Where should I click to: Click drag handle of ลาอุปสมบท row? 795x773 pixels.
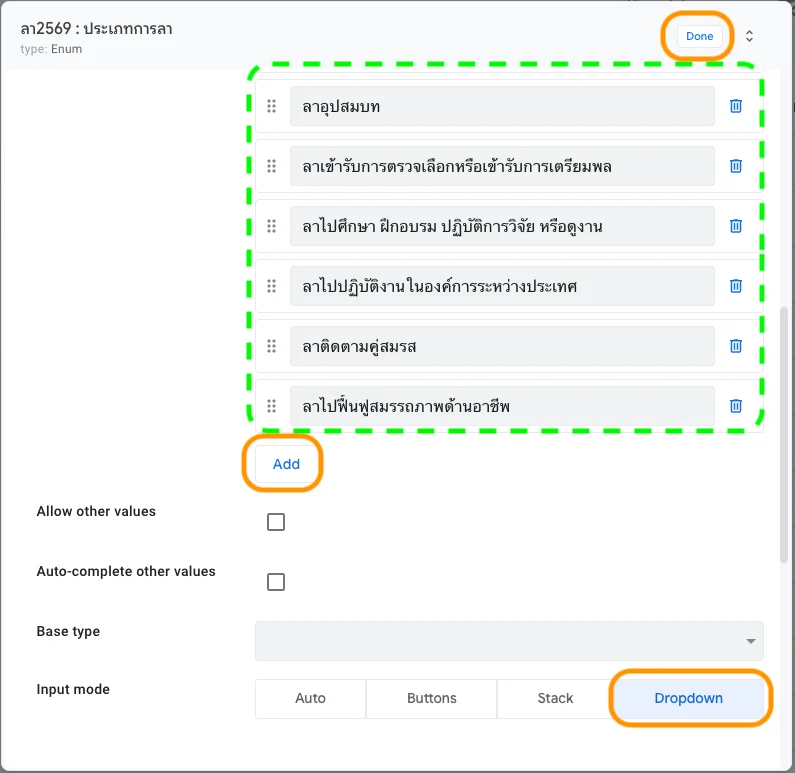tap(271, 106)
